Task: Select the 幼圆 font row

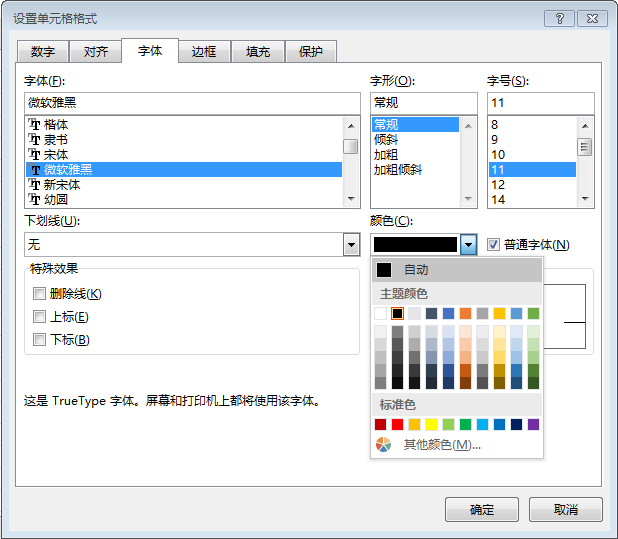Action: coord(184,199)
